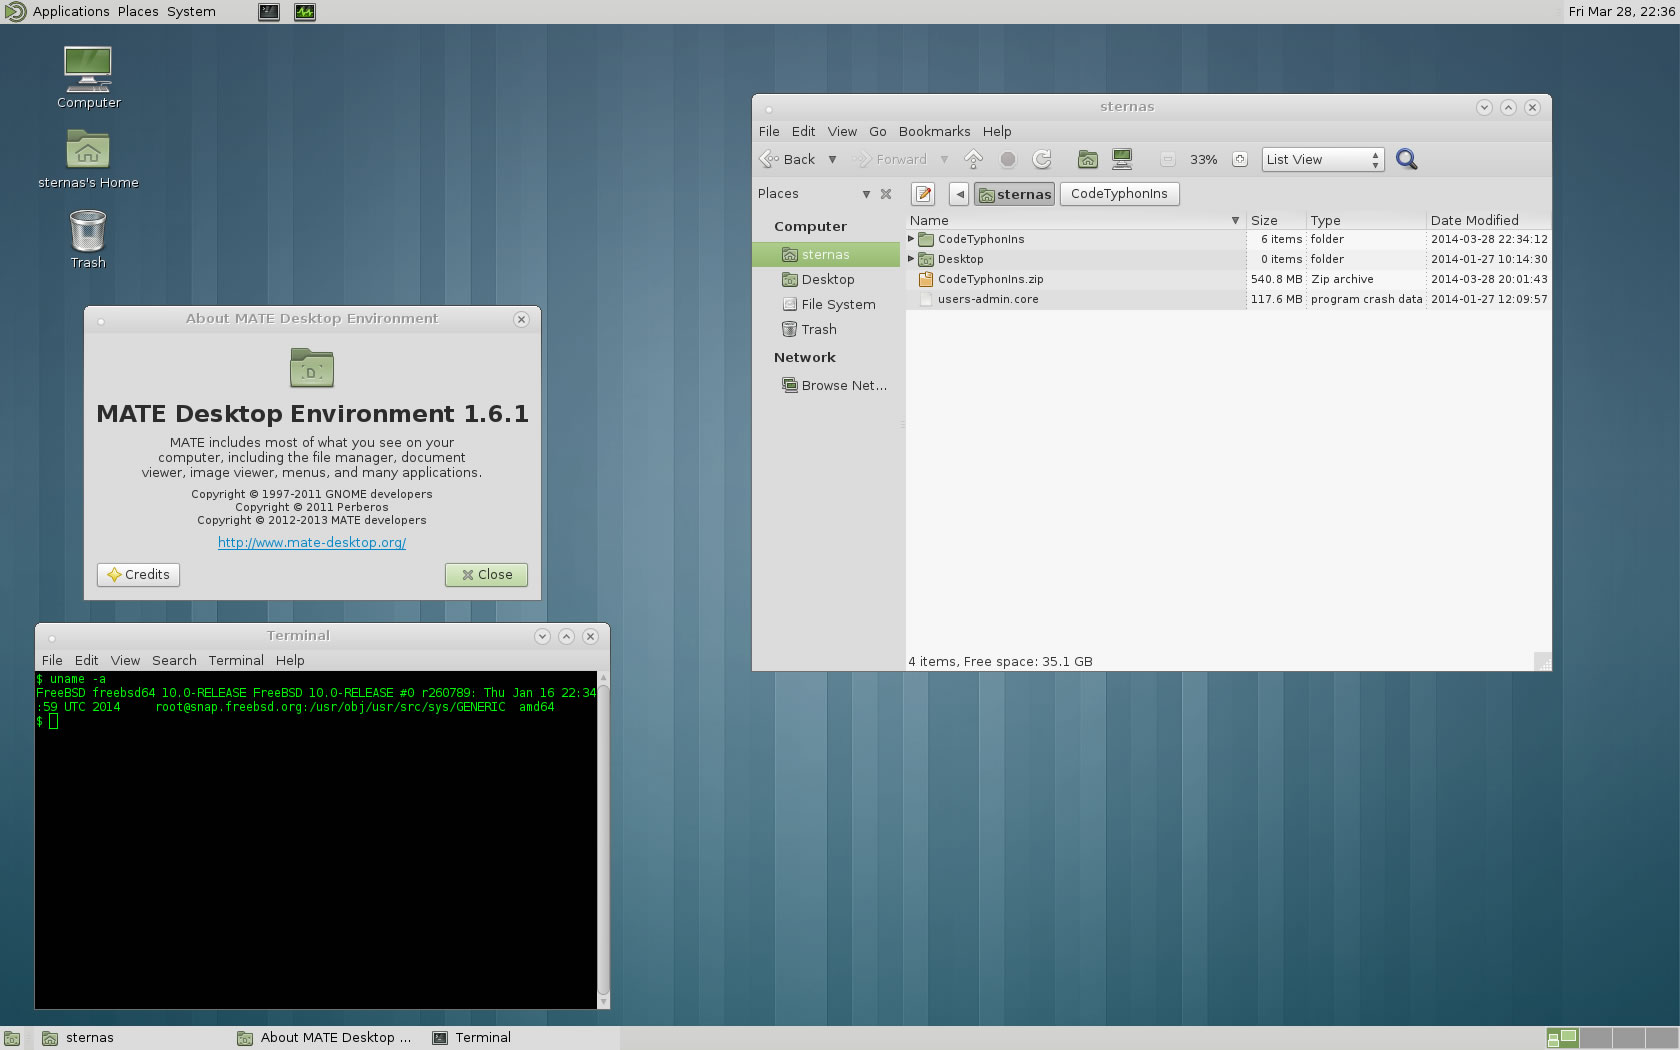Open file manager File menu
This screenshot has height=1050, width=1680.
(769, 131)
